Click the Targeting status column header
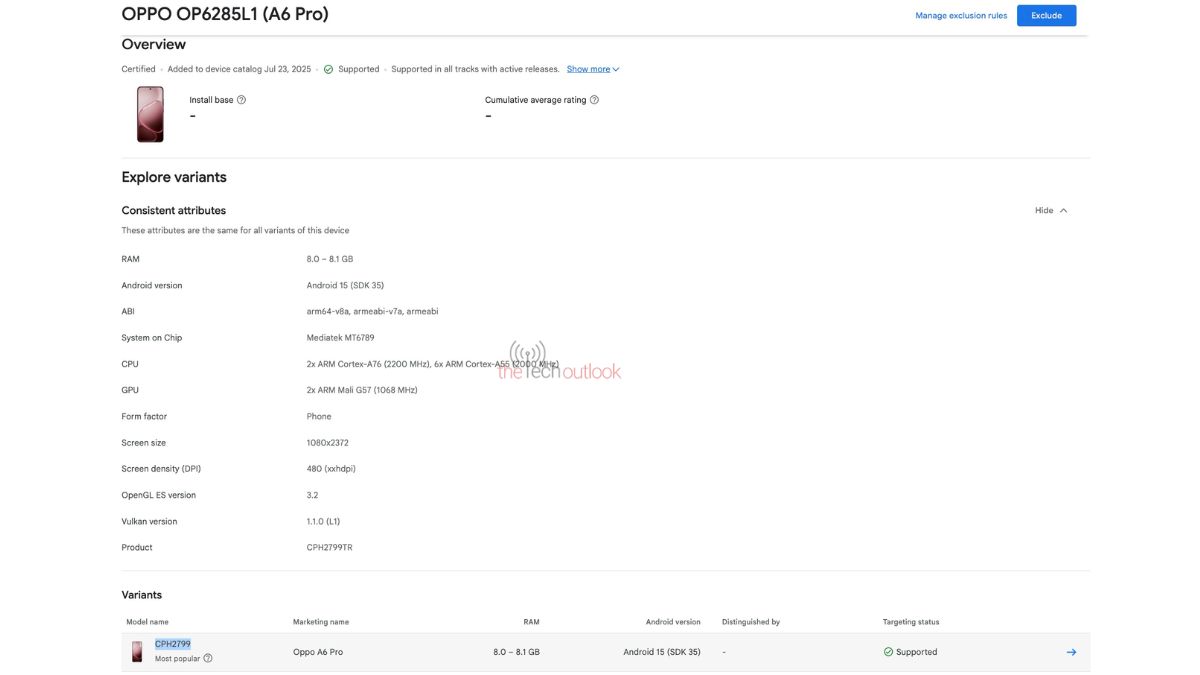 (911, 622)
